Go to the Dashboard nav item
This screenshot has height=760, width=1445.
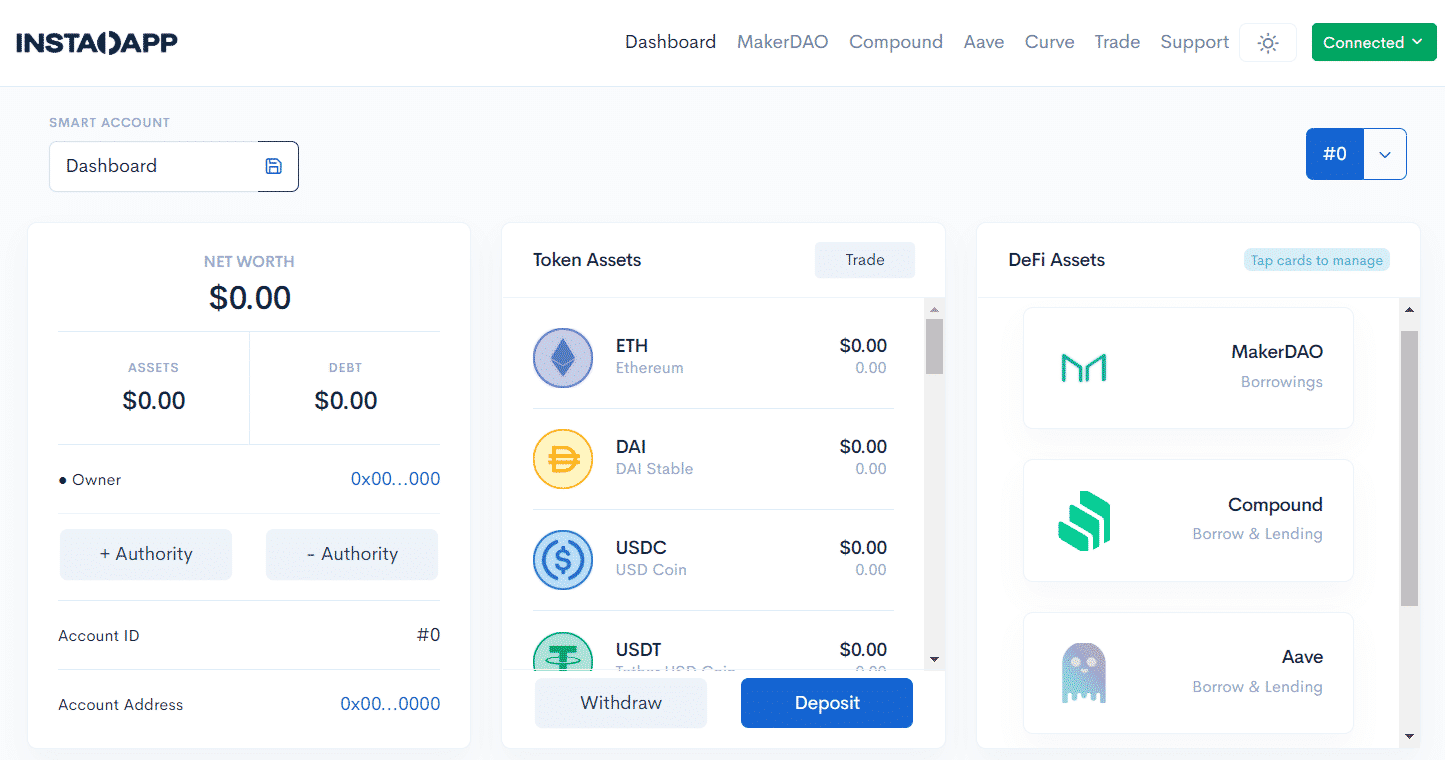pyautogui.click(x=671, y=42)
